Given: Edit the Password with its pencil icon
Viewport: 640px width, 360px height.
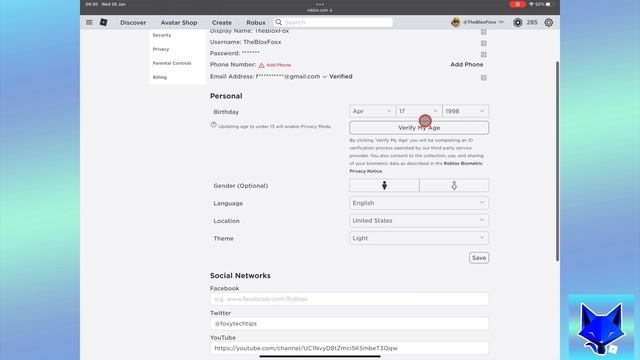Looking at the screenshot, I should coord(484,54).
